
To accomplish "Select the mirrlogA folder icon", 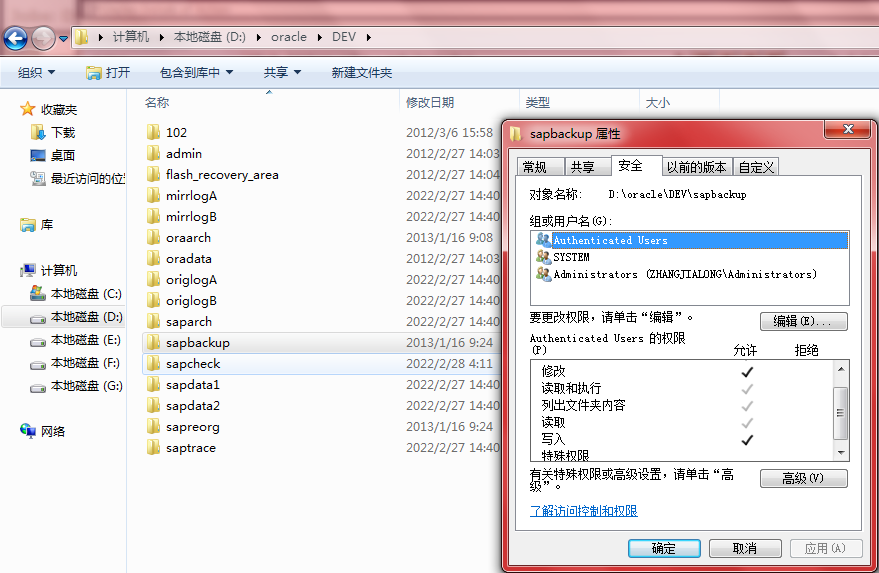I will pos(153,195).
